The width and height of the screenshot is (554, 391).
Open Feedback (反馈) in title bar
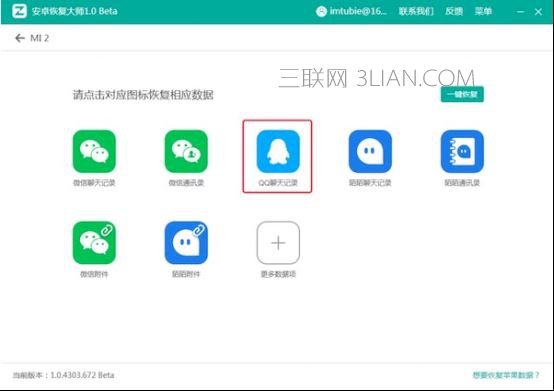(454, 11)
